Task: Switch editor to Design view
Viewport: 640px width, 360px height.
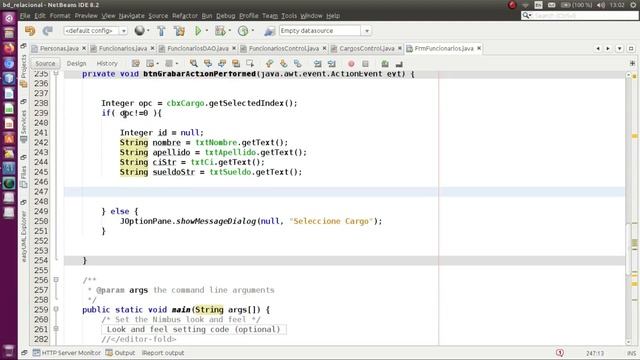Action: (76, 64)
